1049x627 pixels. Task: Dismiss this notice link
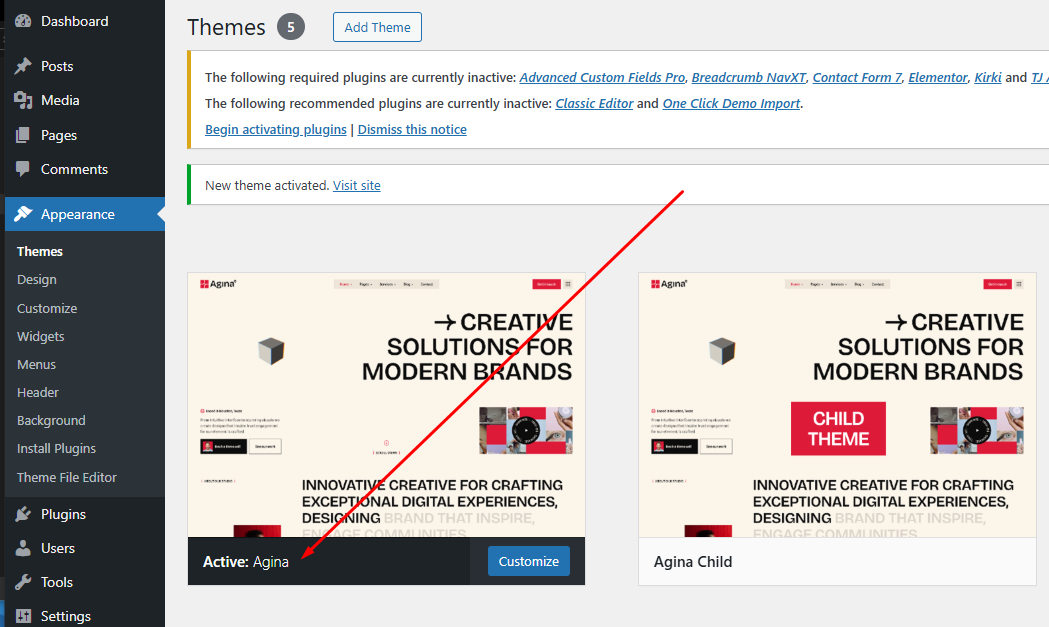pos(412,129)
